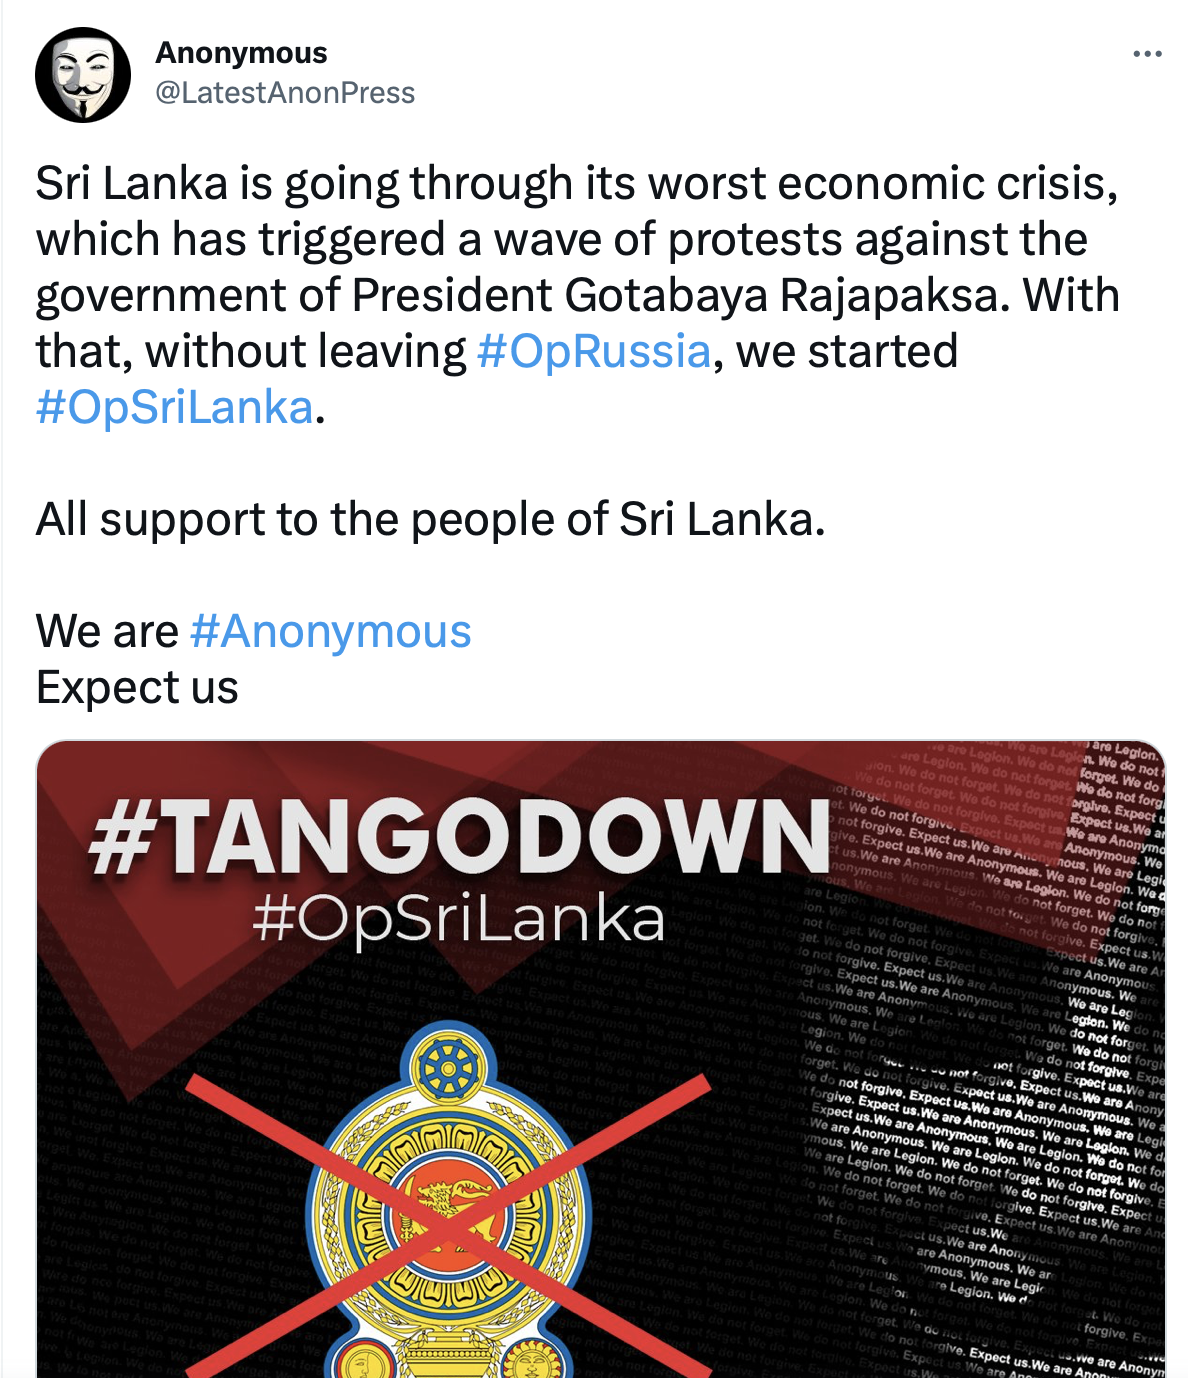Image resolution: width=1188 pixels, height=1378 pixels.
Task: Open the Guy Fawkes mask profile avatar
Action: [x=83, y=75]
